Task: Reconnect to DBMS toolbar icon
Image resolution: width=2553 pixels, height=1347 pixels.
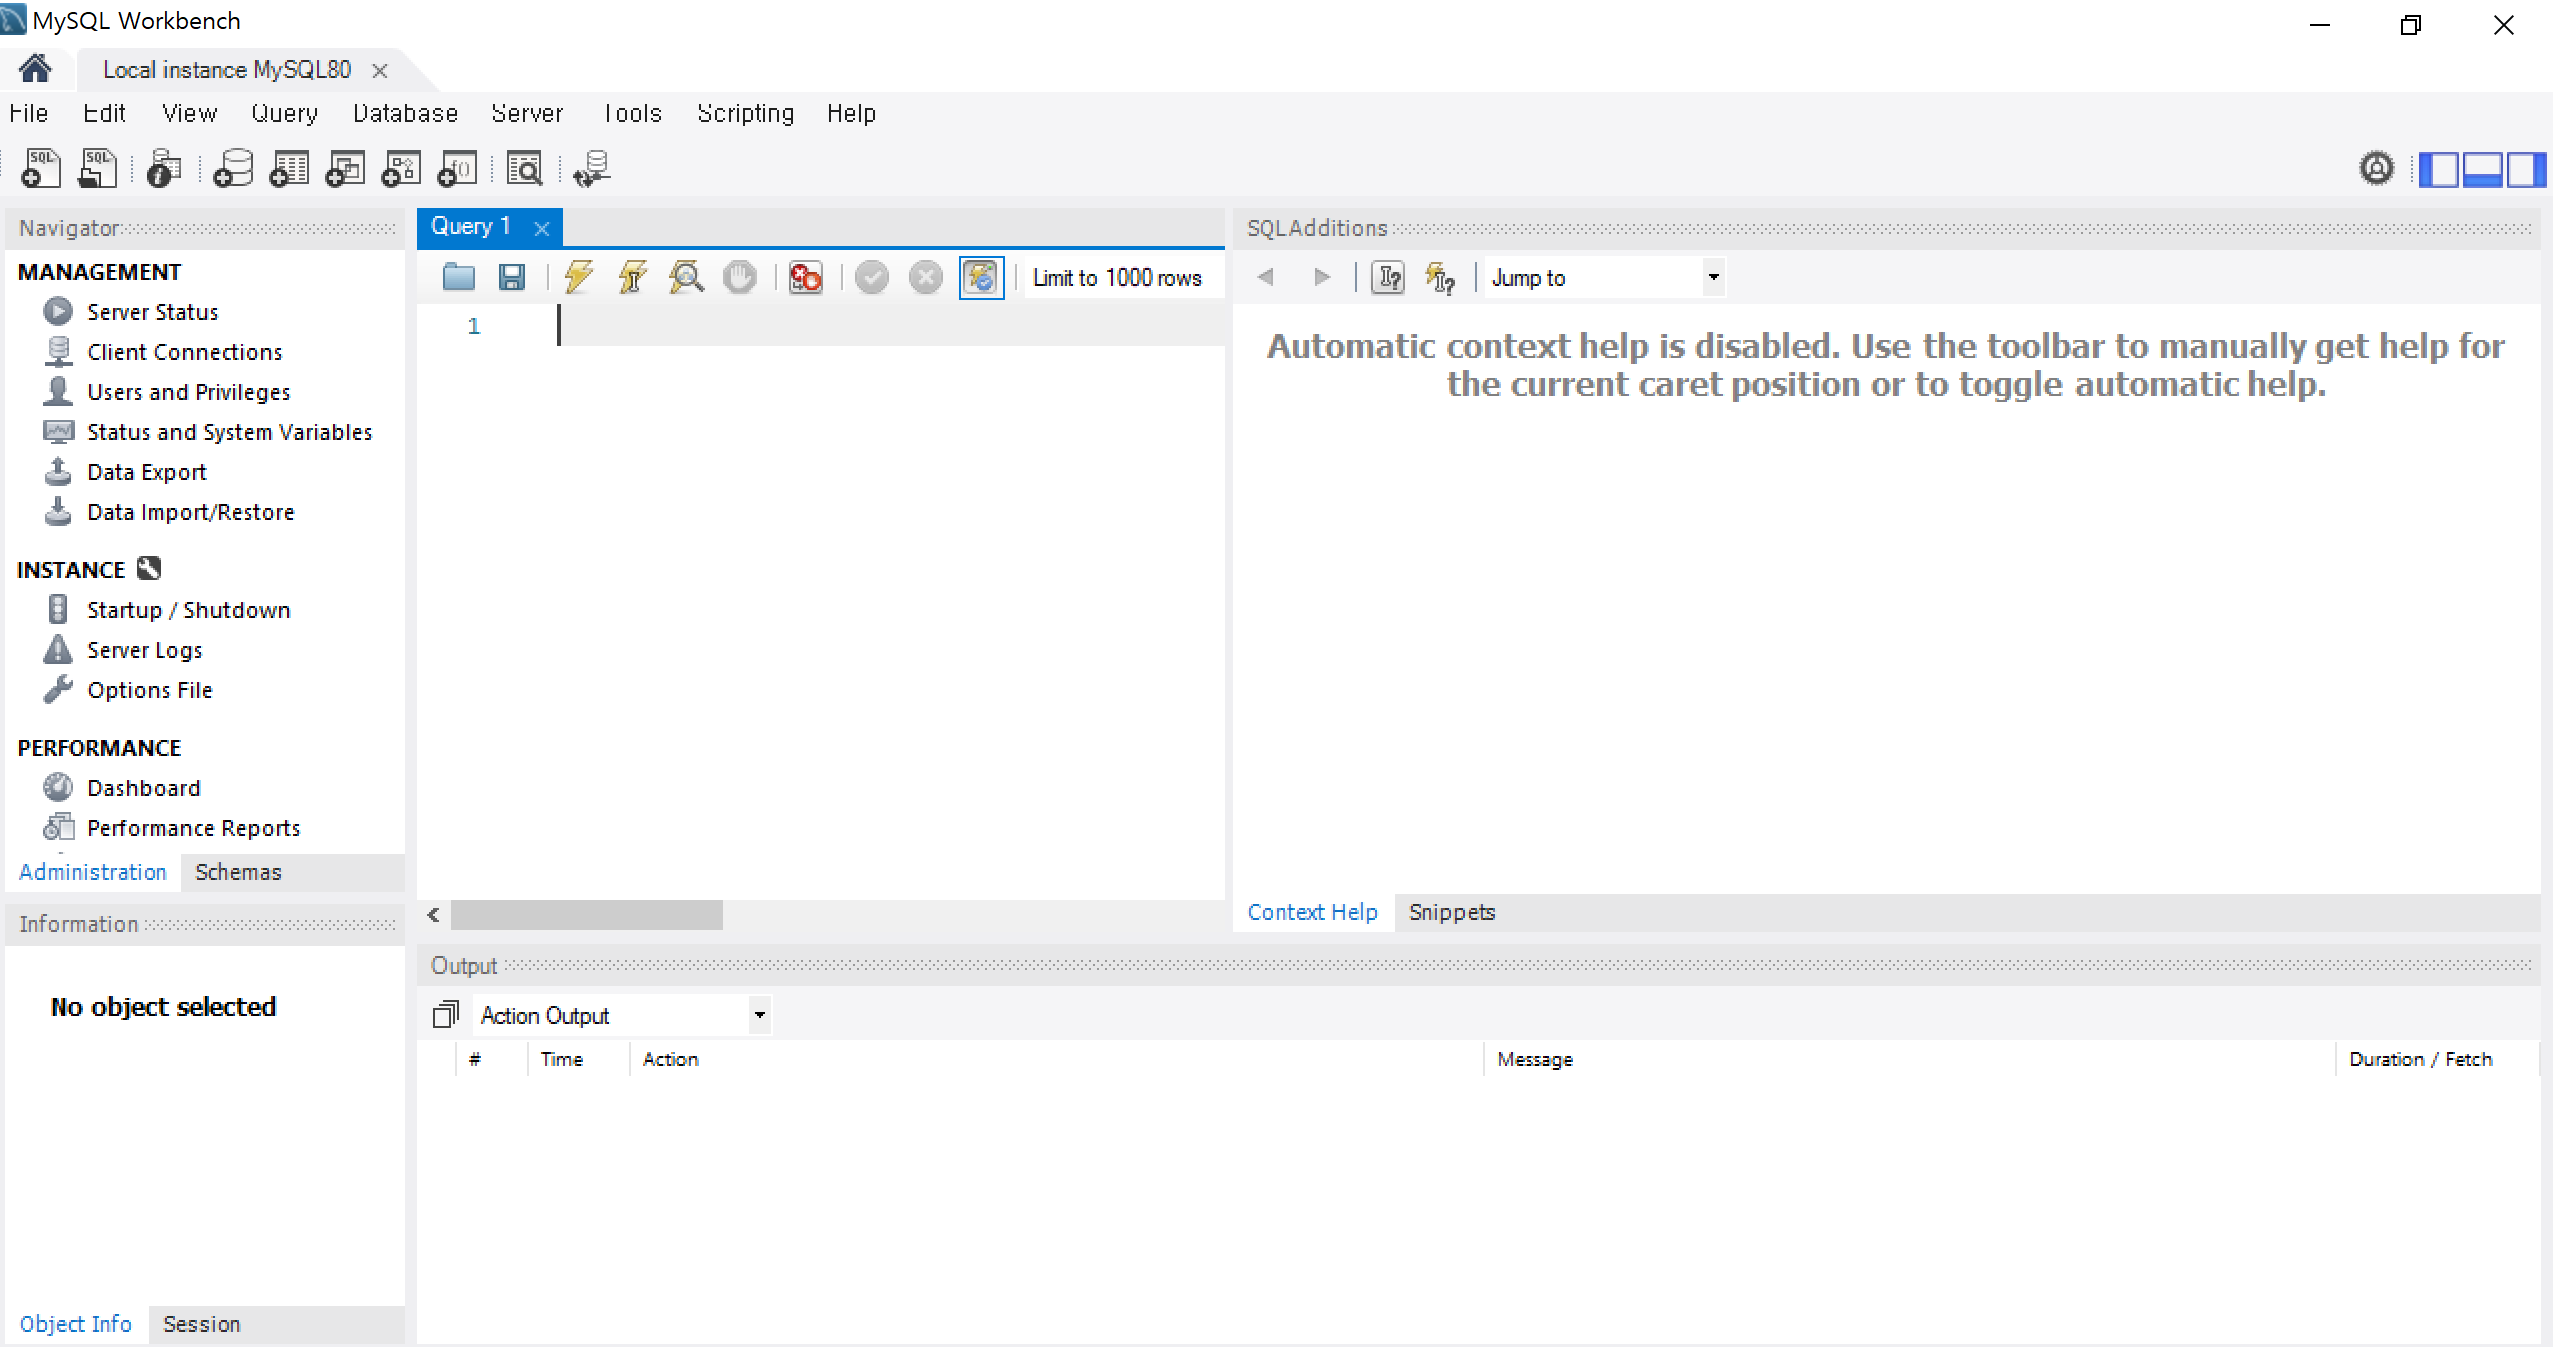Action: pos(592,168)
